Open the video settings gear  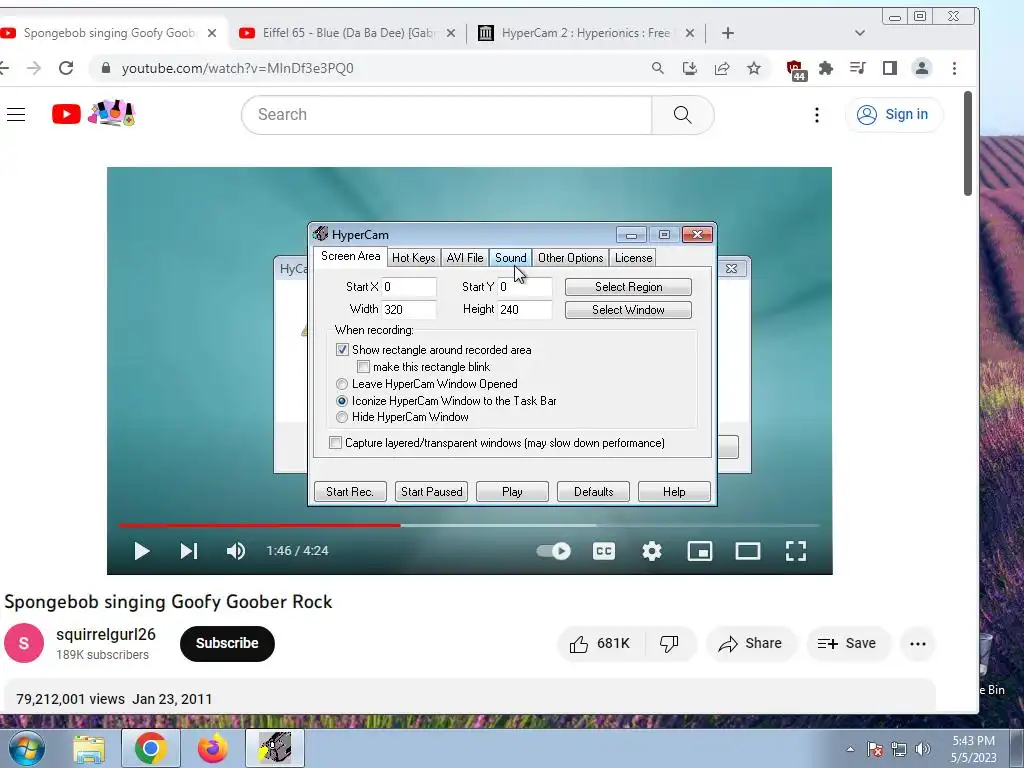[652, 551]
